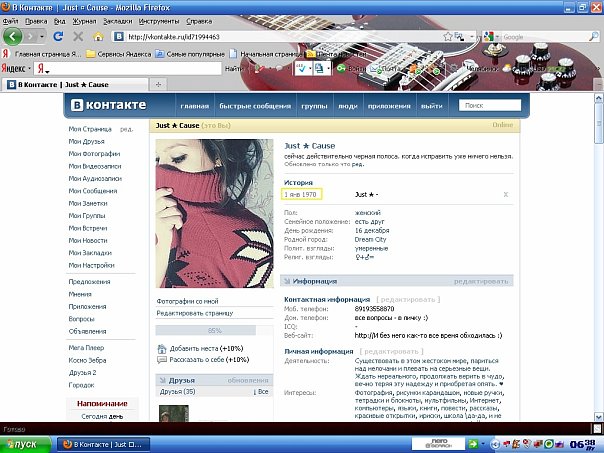
Task: Click the search magnifier icon in search box
Action: click(x=594, y=37)
